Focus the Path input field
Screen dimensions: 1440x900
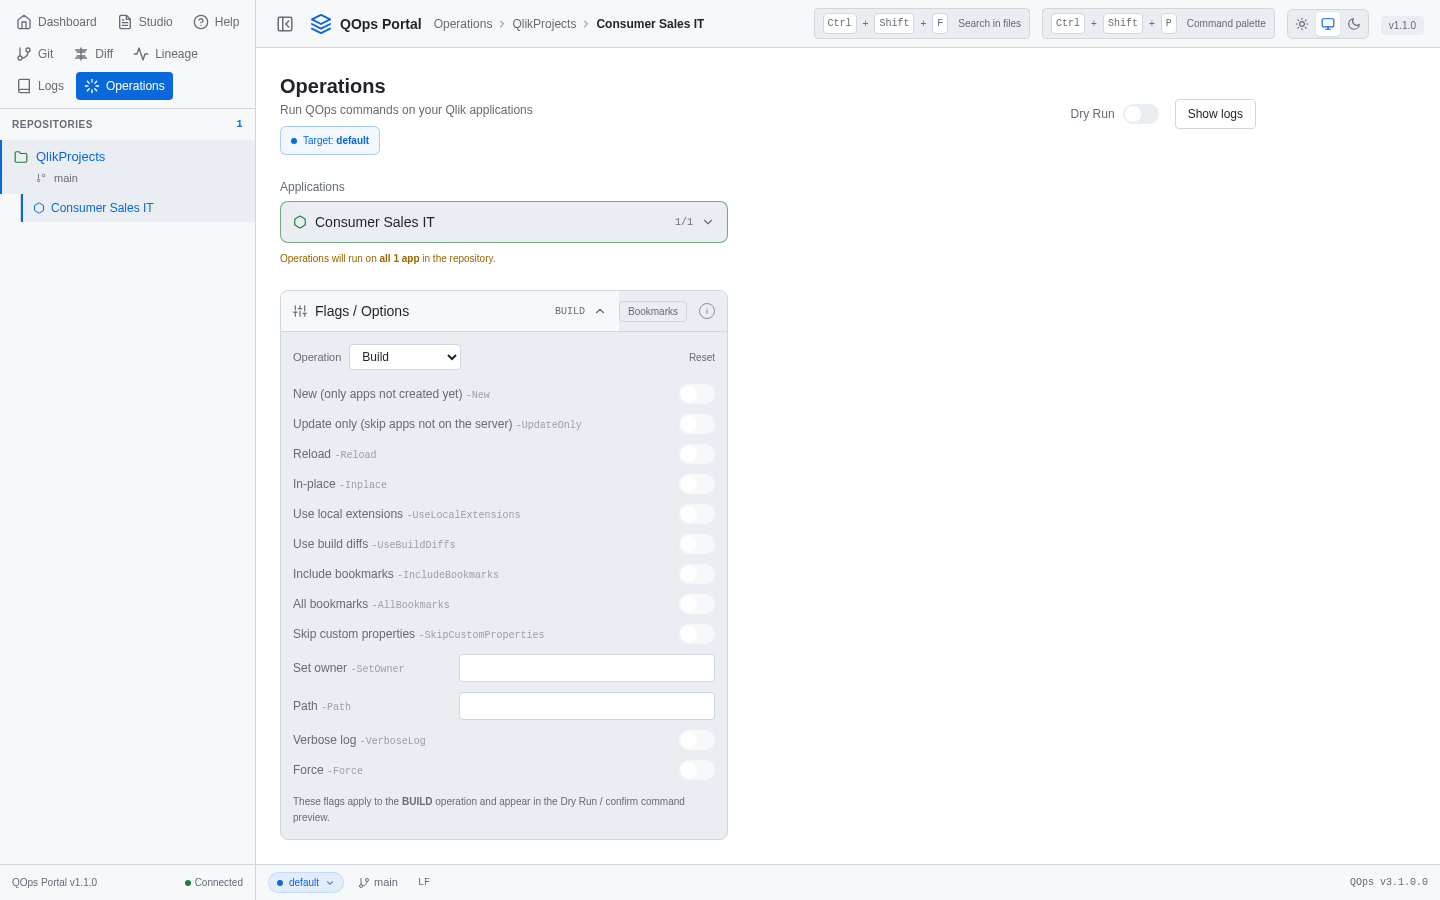pos(587,706)
